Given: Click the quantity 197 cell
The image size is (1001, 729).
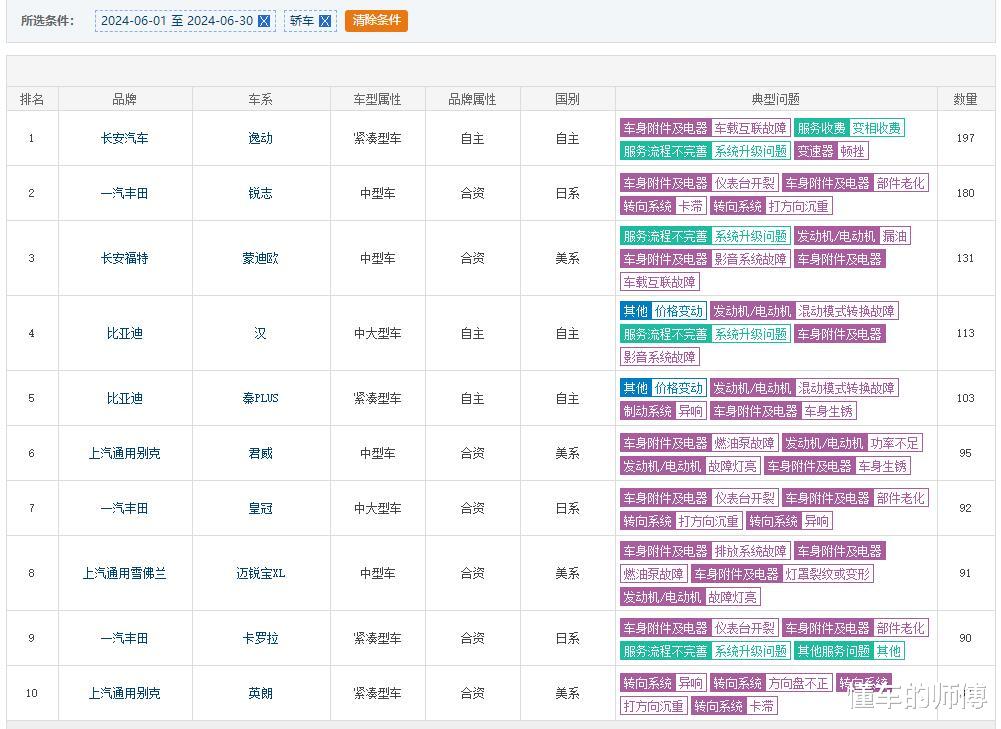Looking at the screenshot, I should click(965, 138).
